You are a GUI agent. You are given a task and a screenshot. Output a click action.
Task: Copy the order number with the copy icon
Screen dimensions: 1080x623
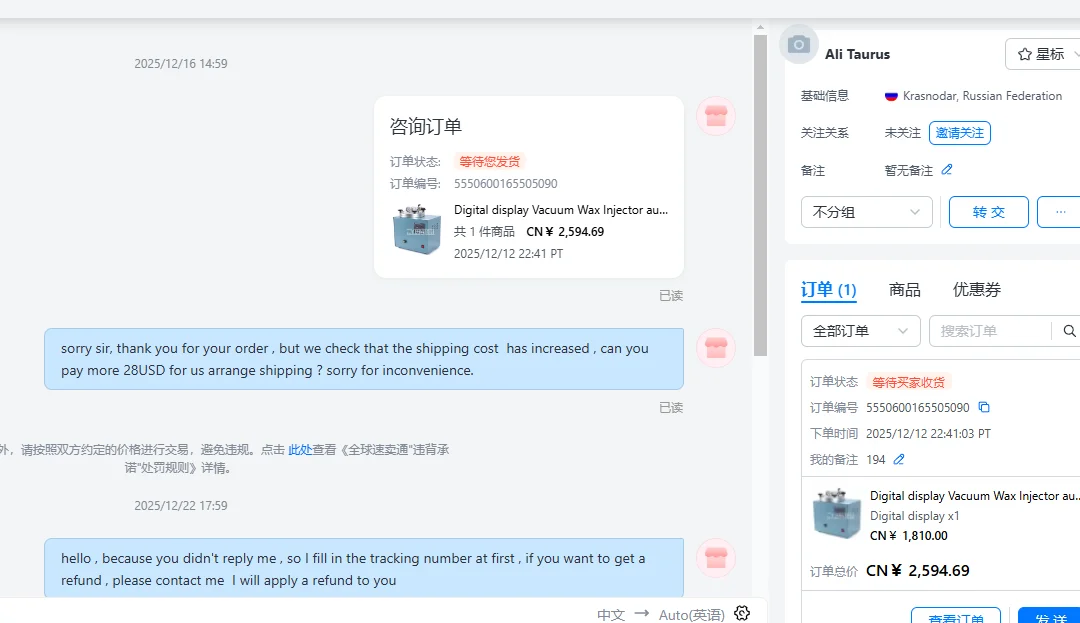984,407
